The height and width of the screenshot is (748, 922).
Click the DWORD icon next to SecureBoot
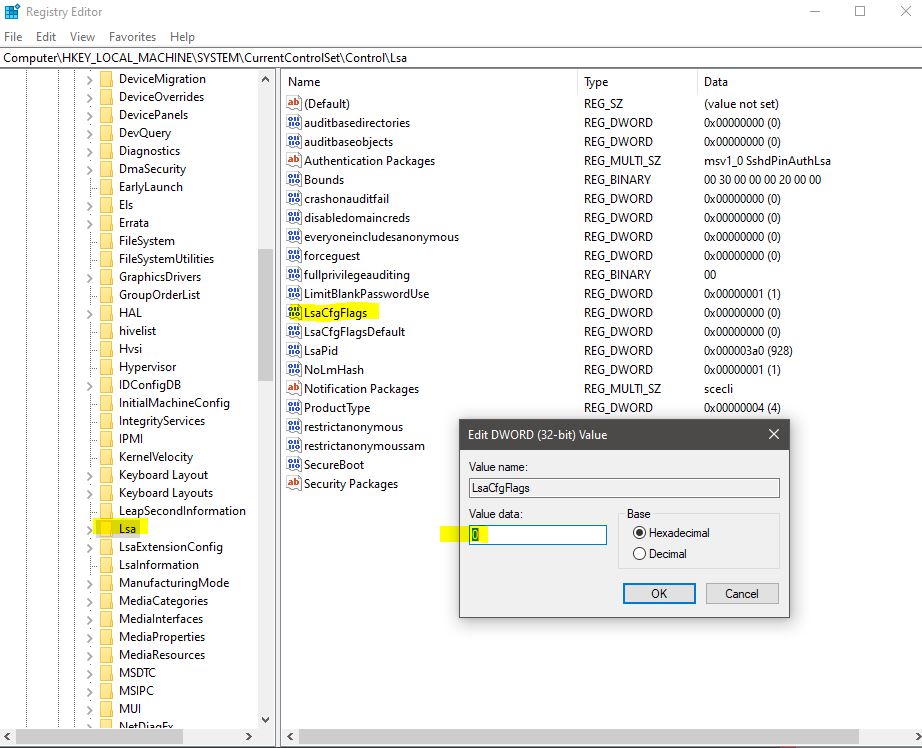click(x=293, y=464)
